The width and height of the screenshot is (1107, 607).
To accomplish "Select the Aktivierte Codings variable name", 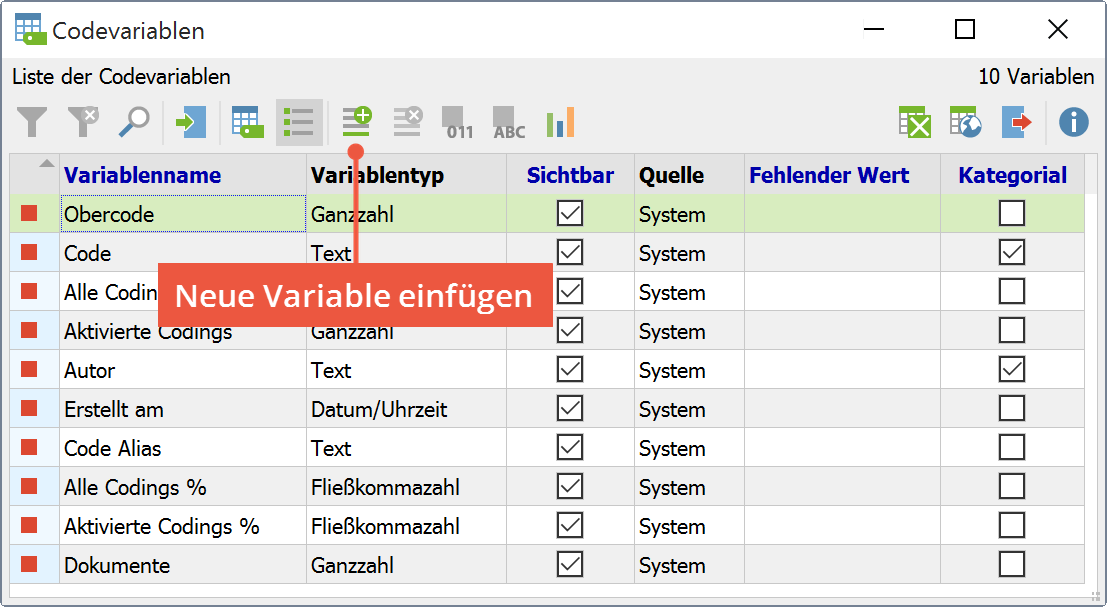I will pos(148,332).
